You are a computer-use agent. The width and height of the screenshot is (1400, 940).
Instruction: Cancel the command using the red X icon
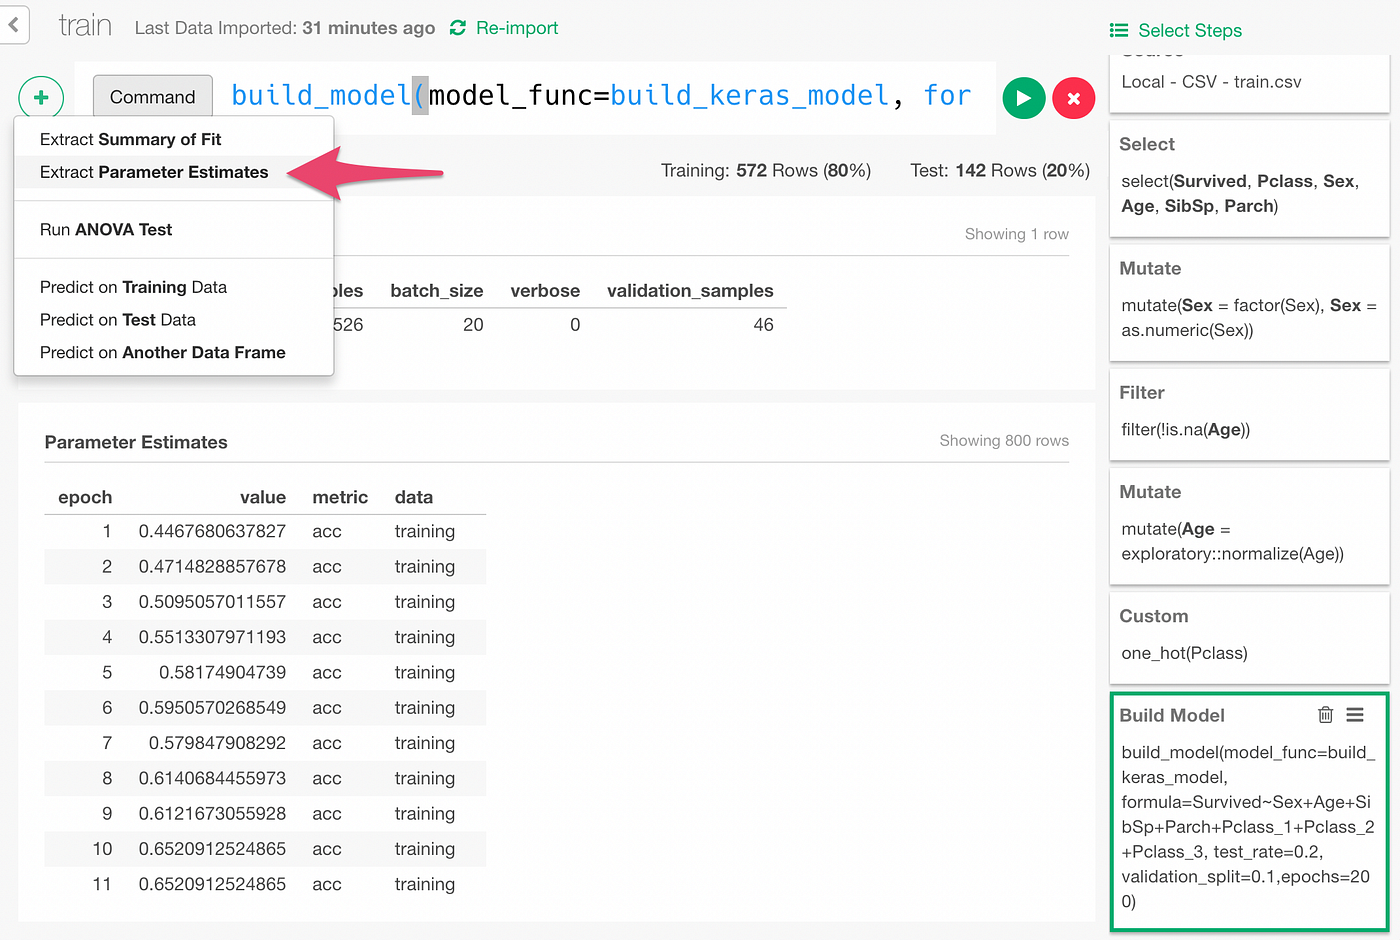click(x=1073, y=97)
